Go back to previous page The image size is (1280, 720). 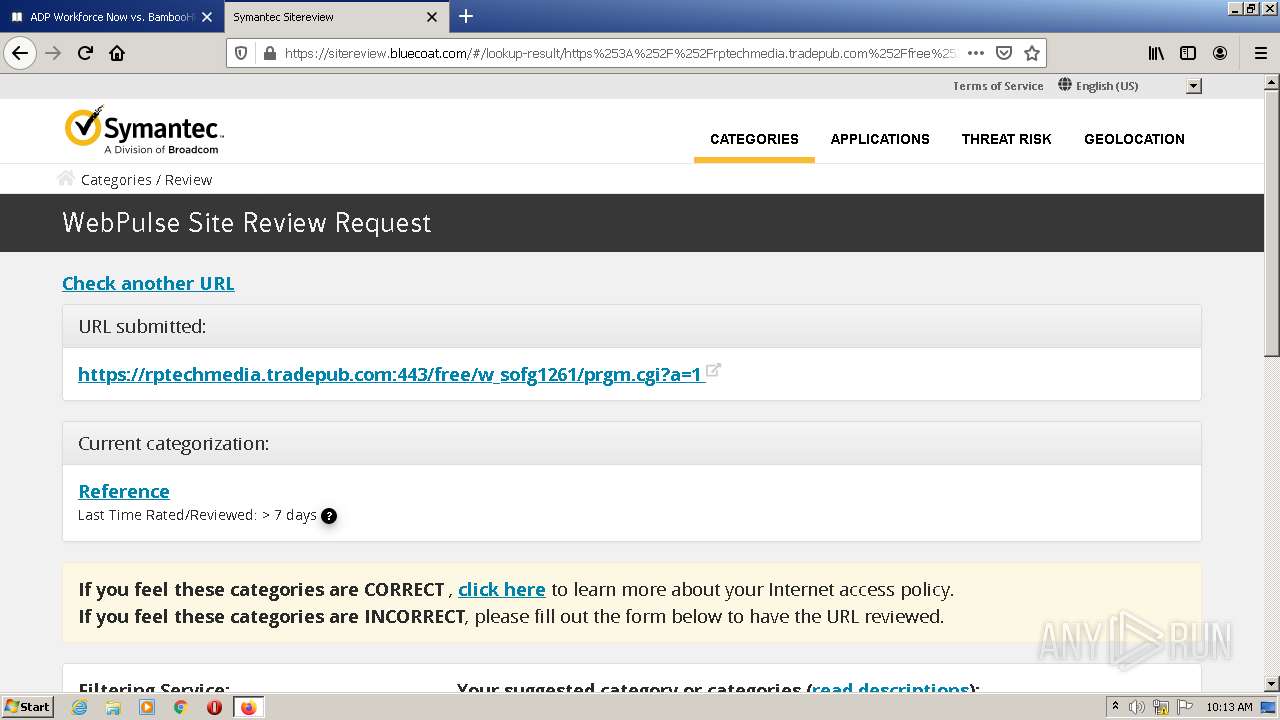tap(20, 53)
